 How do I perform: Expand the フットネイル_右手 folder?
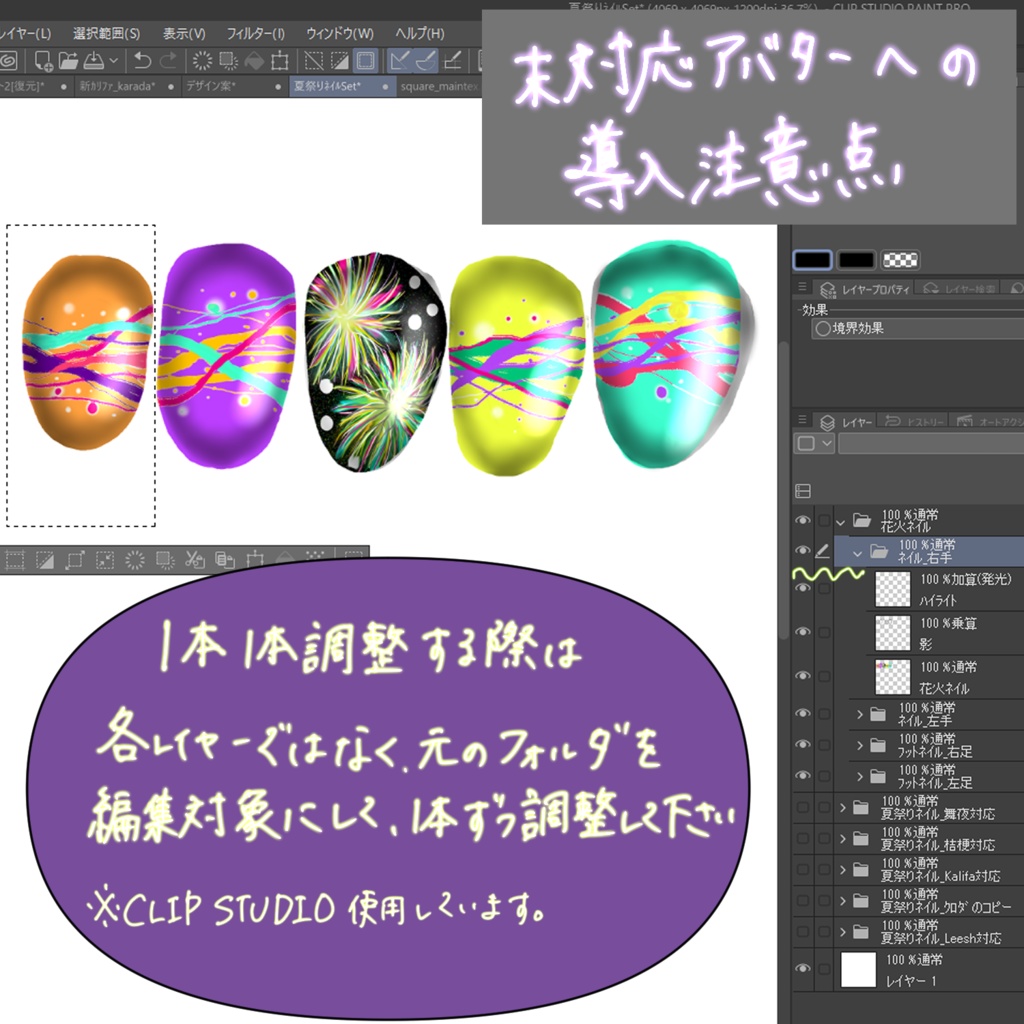click(x=859, y=745)
